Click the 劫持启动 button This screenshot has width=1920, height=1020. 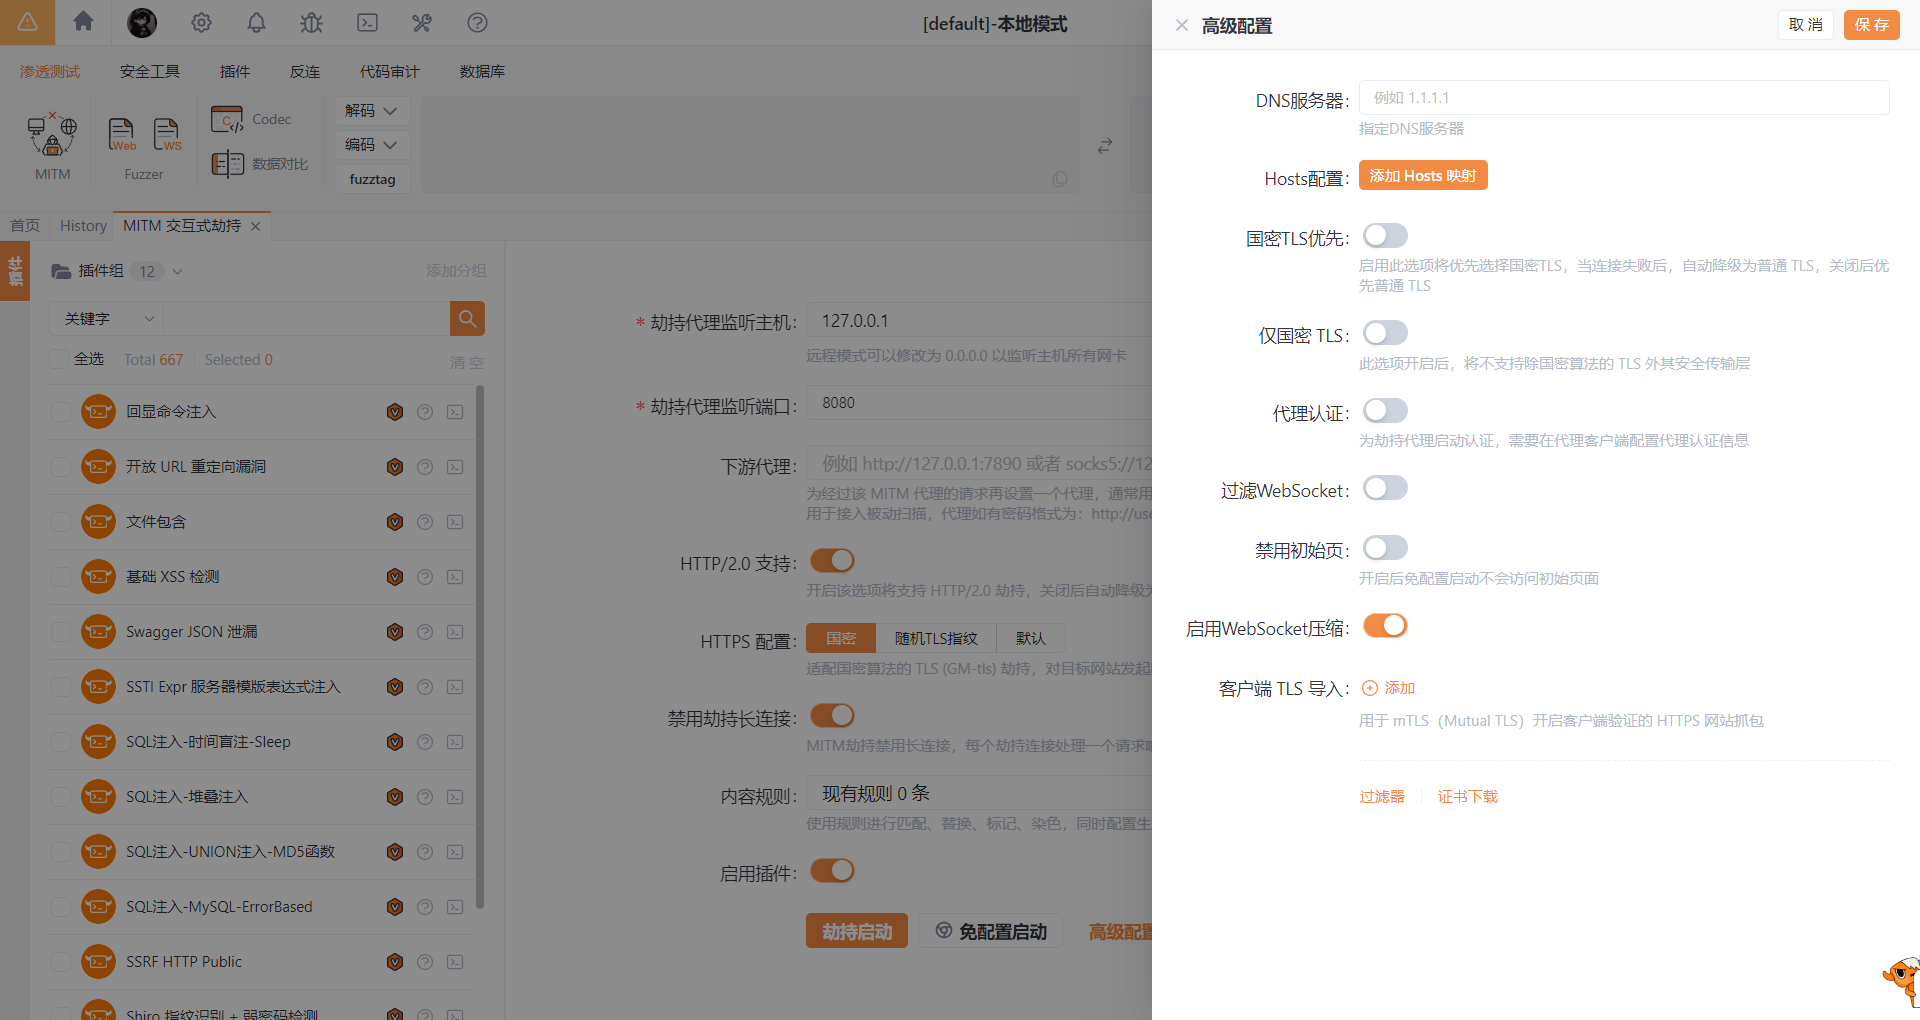click(857, 931)
